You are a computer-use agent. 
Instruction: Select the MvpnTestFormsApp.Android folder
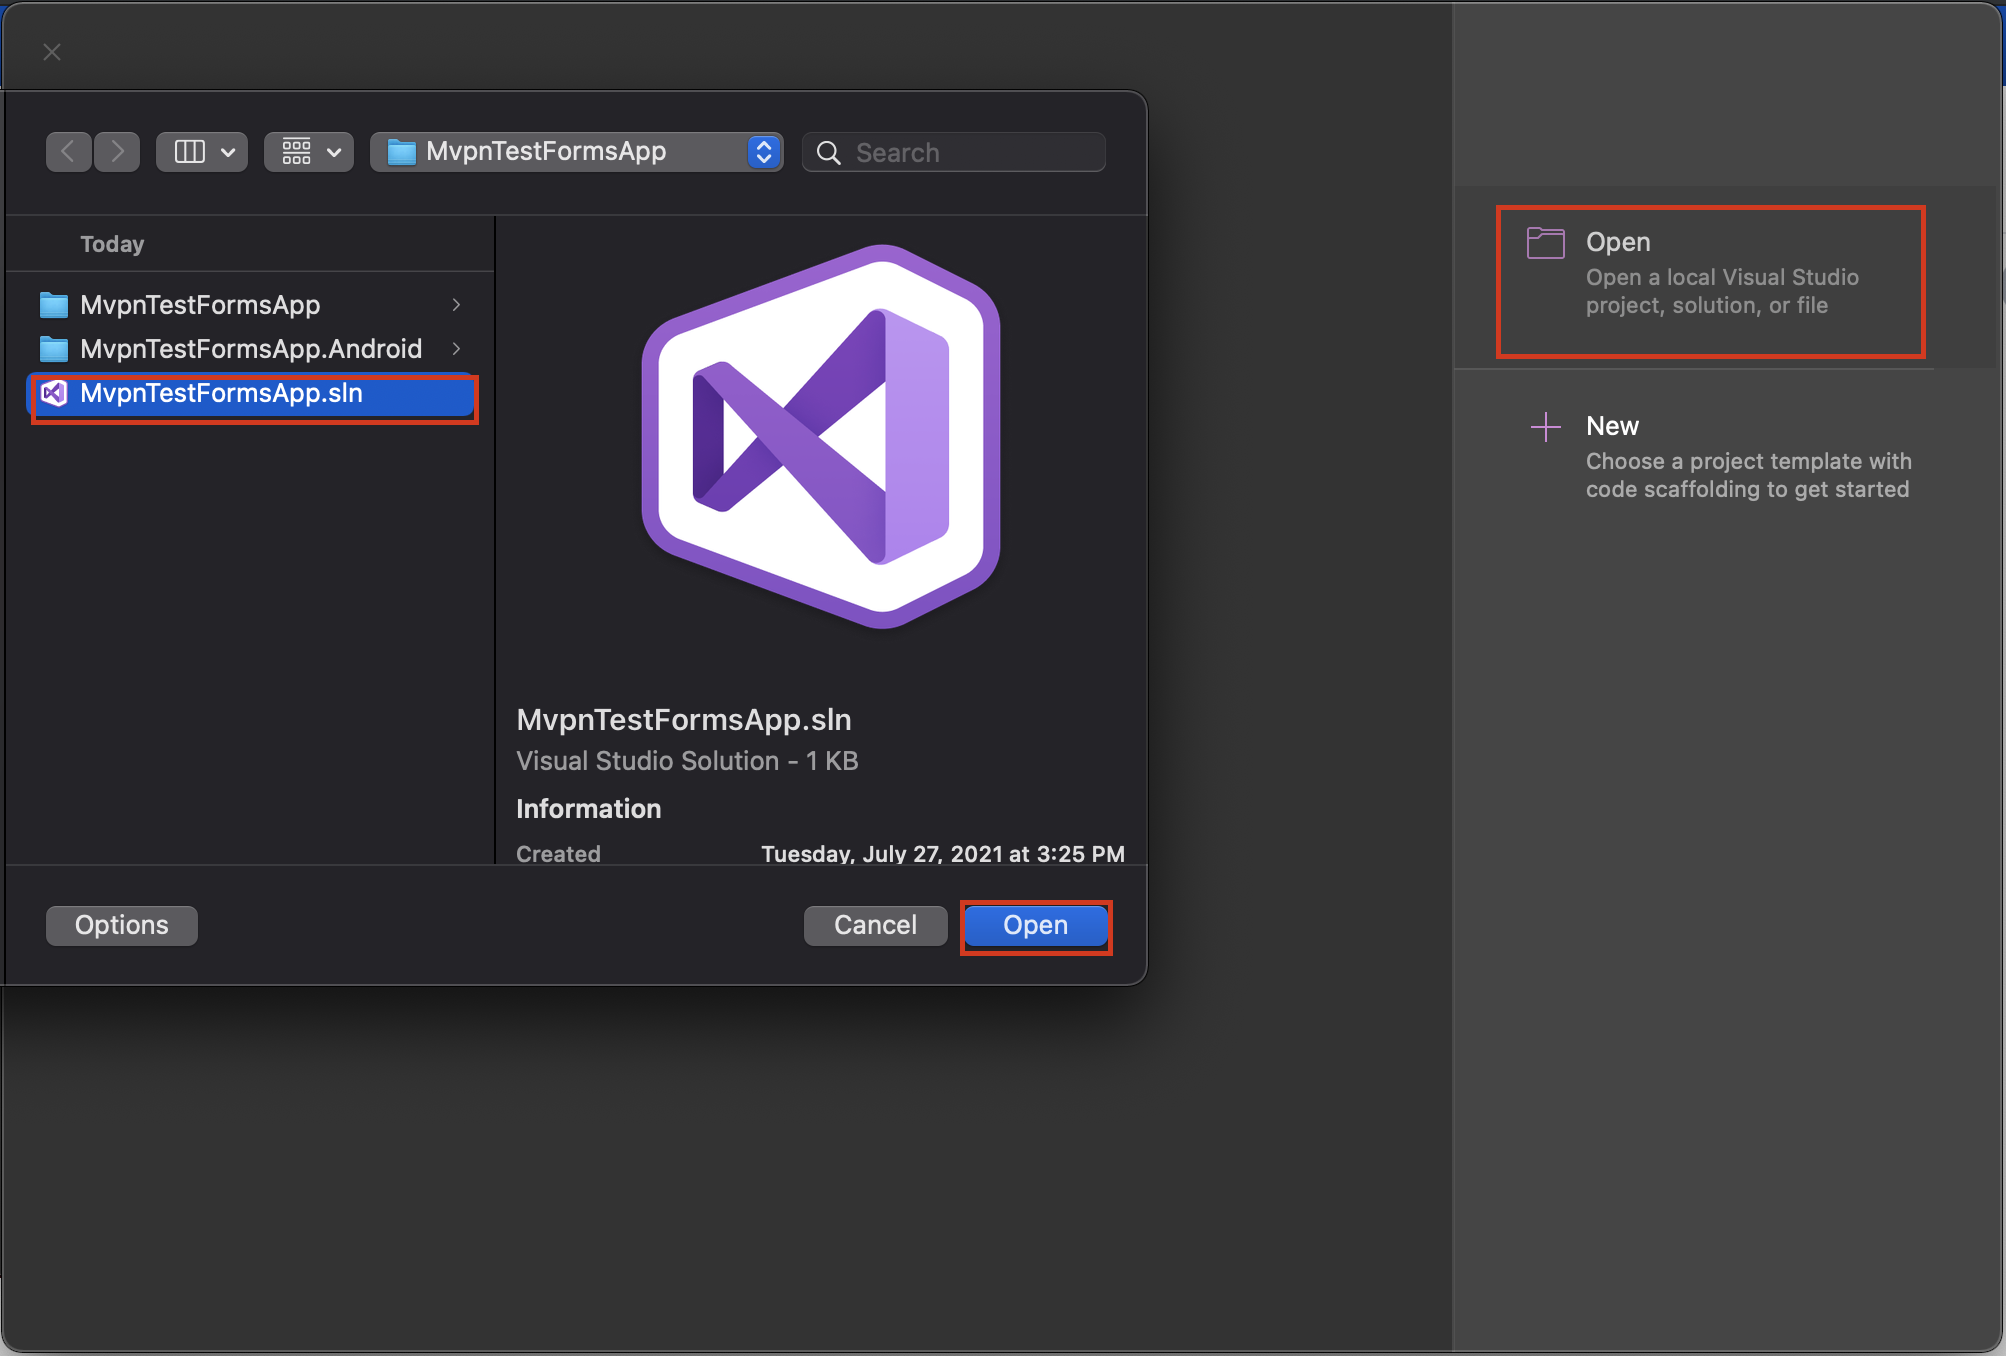tap(250, 349)
